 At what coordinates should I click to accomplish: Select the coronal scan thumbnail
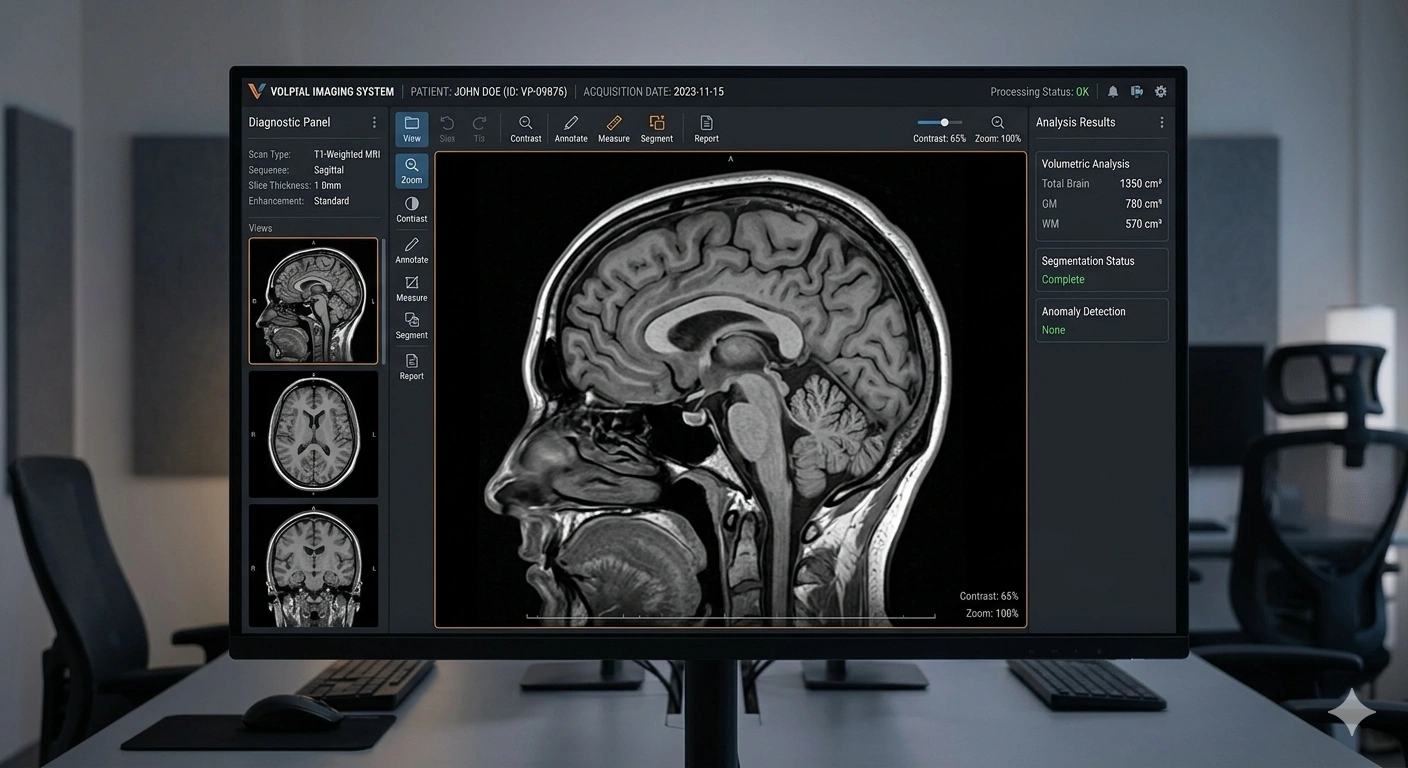[313, 565]
